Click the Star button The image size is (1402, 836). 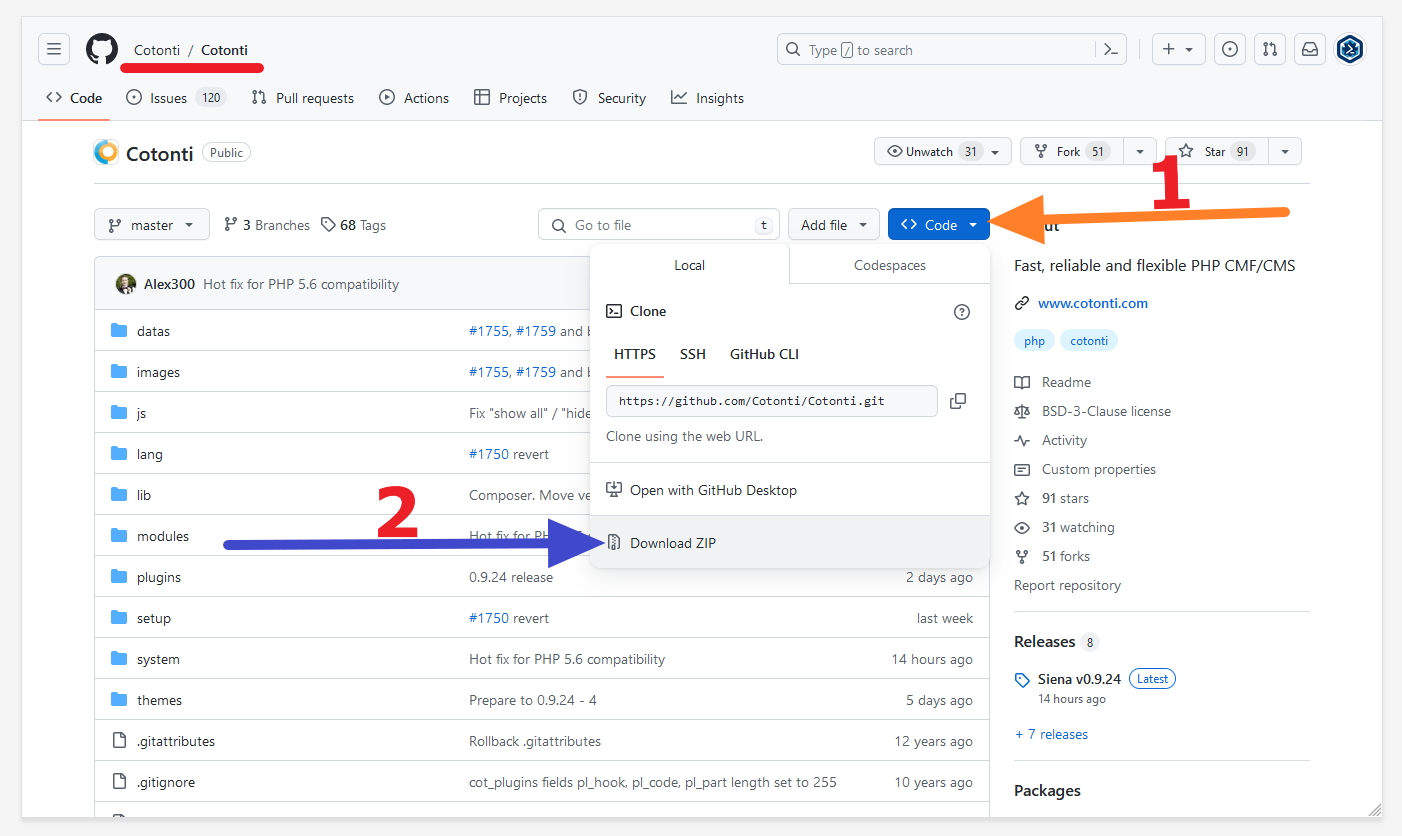point(1217,152)
